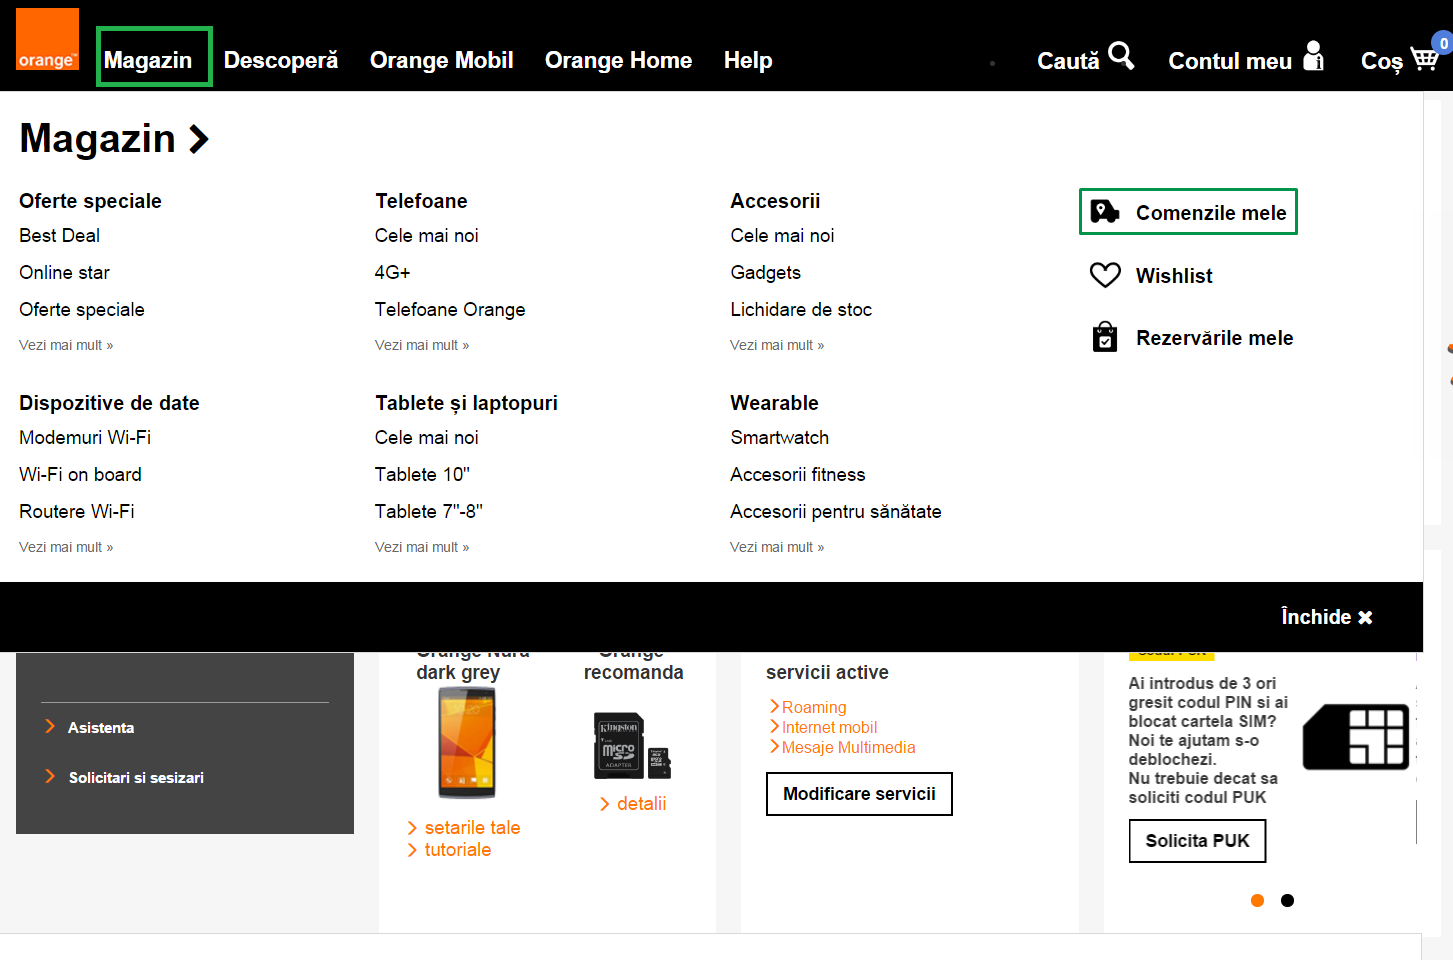Click the Wishlist heart icon
Image resolution: width=1453 pixels, height=960 pixels.
1105,275
